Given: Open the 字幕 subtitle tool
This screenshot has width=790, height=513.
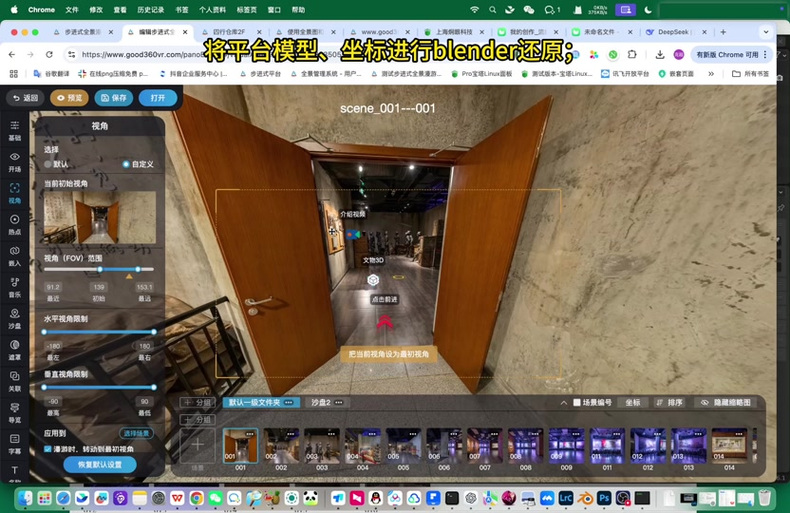Looking at the screenshot, I should tap(15, 443).
